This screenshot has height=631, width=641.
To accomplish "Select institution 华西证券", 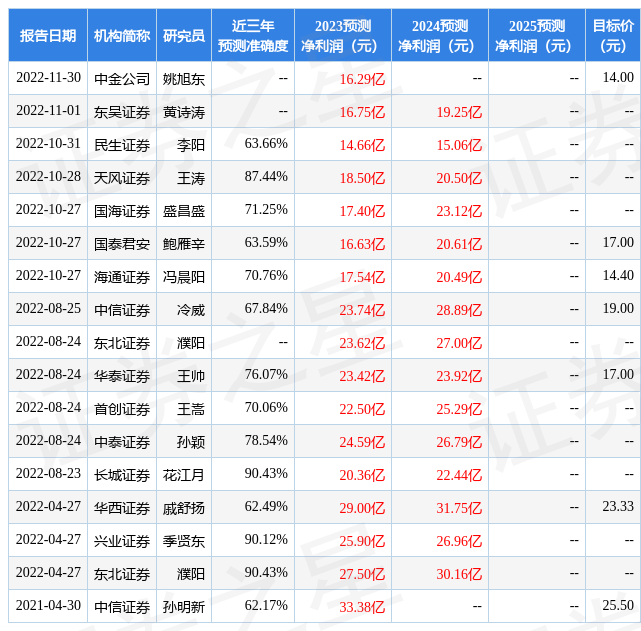I will [122, 509].
